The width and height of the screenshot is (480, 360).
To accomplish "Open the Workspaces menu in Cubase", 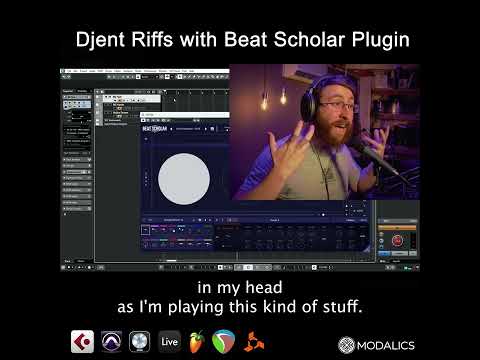I will tap(150, 71).
